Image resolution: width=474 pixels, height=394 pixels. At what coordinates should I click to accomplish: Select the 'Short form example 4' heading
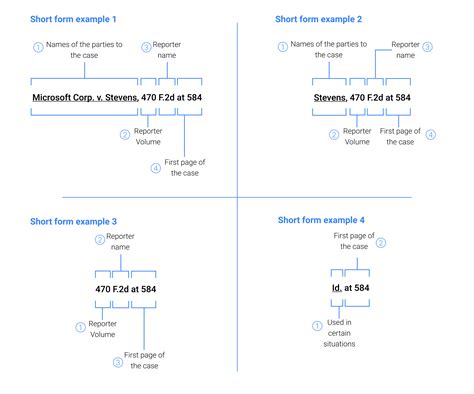321,220
